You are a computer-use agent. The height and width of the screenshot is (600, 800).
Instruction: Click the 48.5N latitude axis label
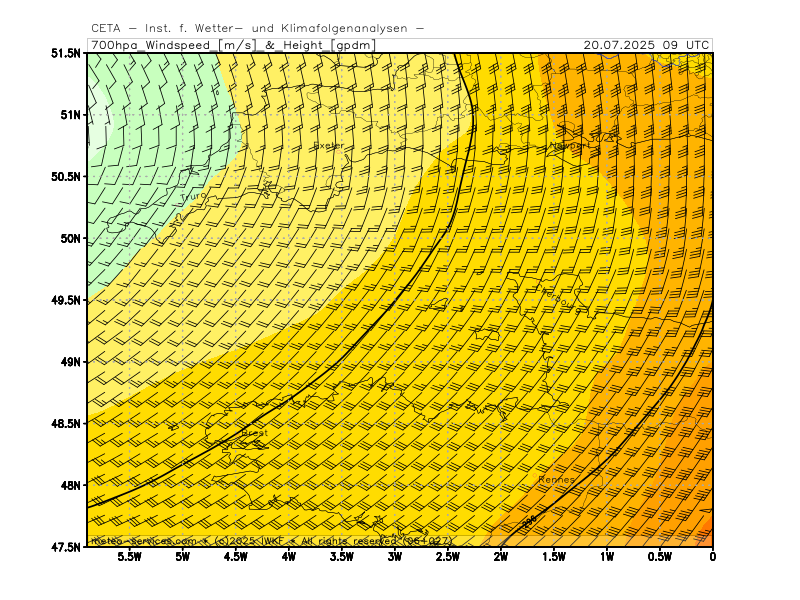pos(66,423)
